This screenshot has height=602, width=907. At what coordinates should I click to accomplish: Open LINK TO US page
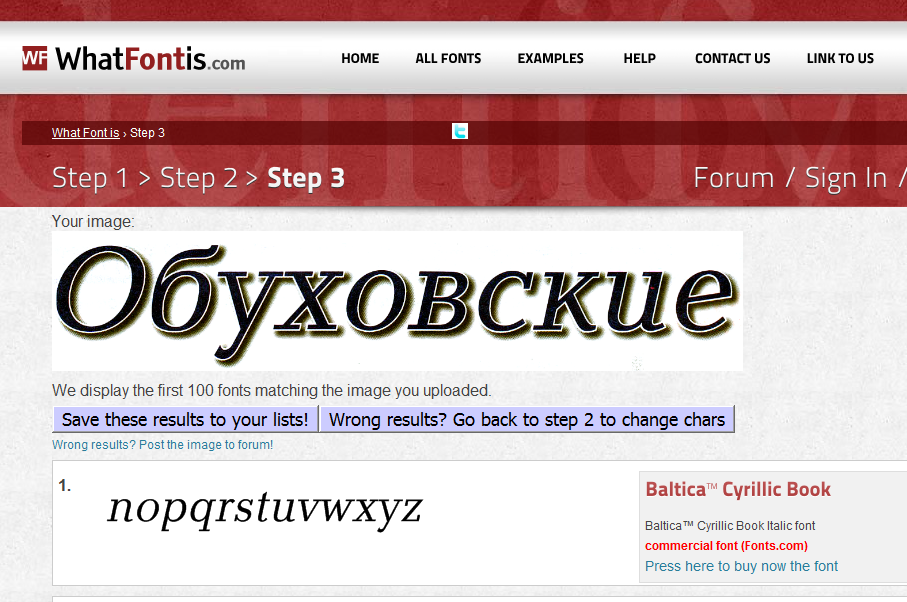coord(840,58)
